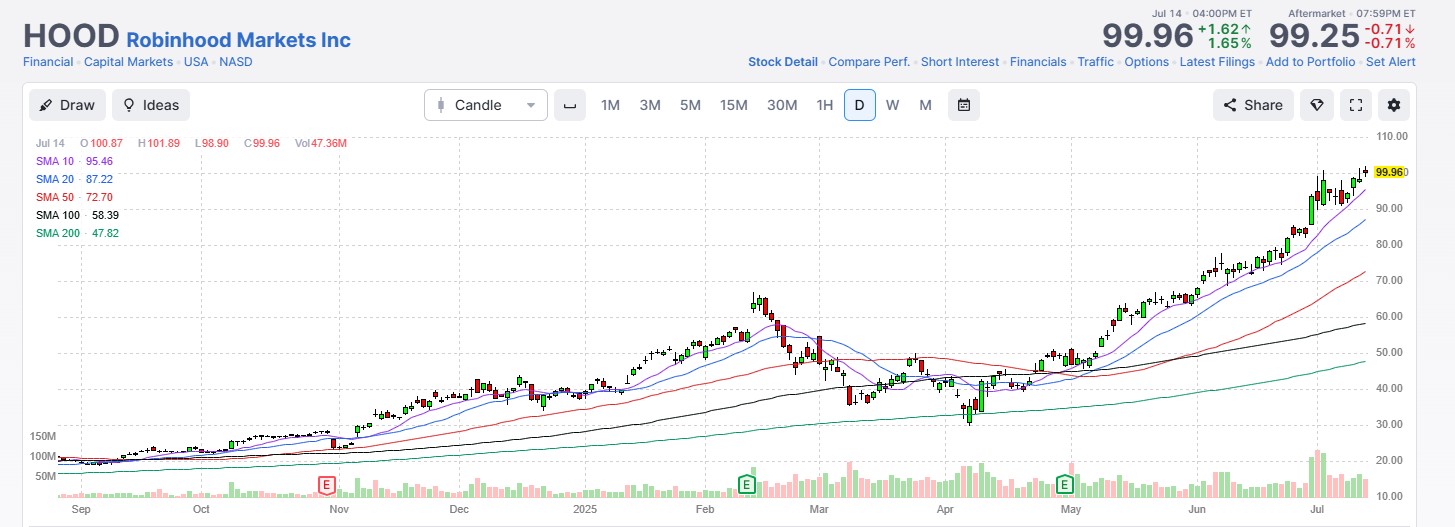Open the Capital Markets industry link
This screenshot has height=527, width=1455.
[x=128, y=62]
